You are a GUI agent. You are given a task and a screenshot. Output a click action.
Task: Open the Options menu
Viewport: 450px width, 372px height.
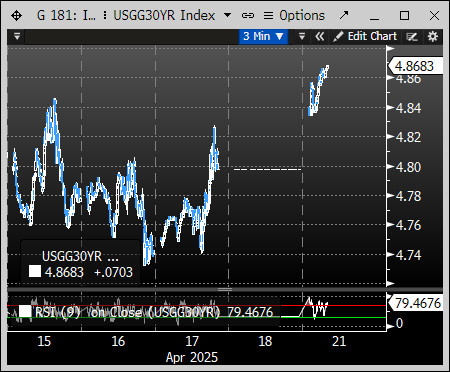[294, 15]
